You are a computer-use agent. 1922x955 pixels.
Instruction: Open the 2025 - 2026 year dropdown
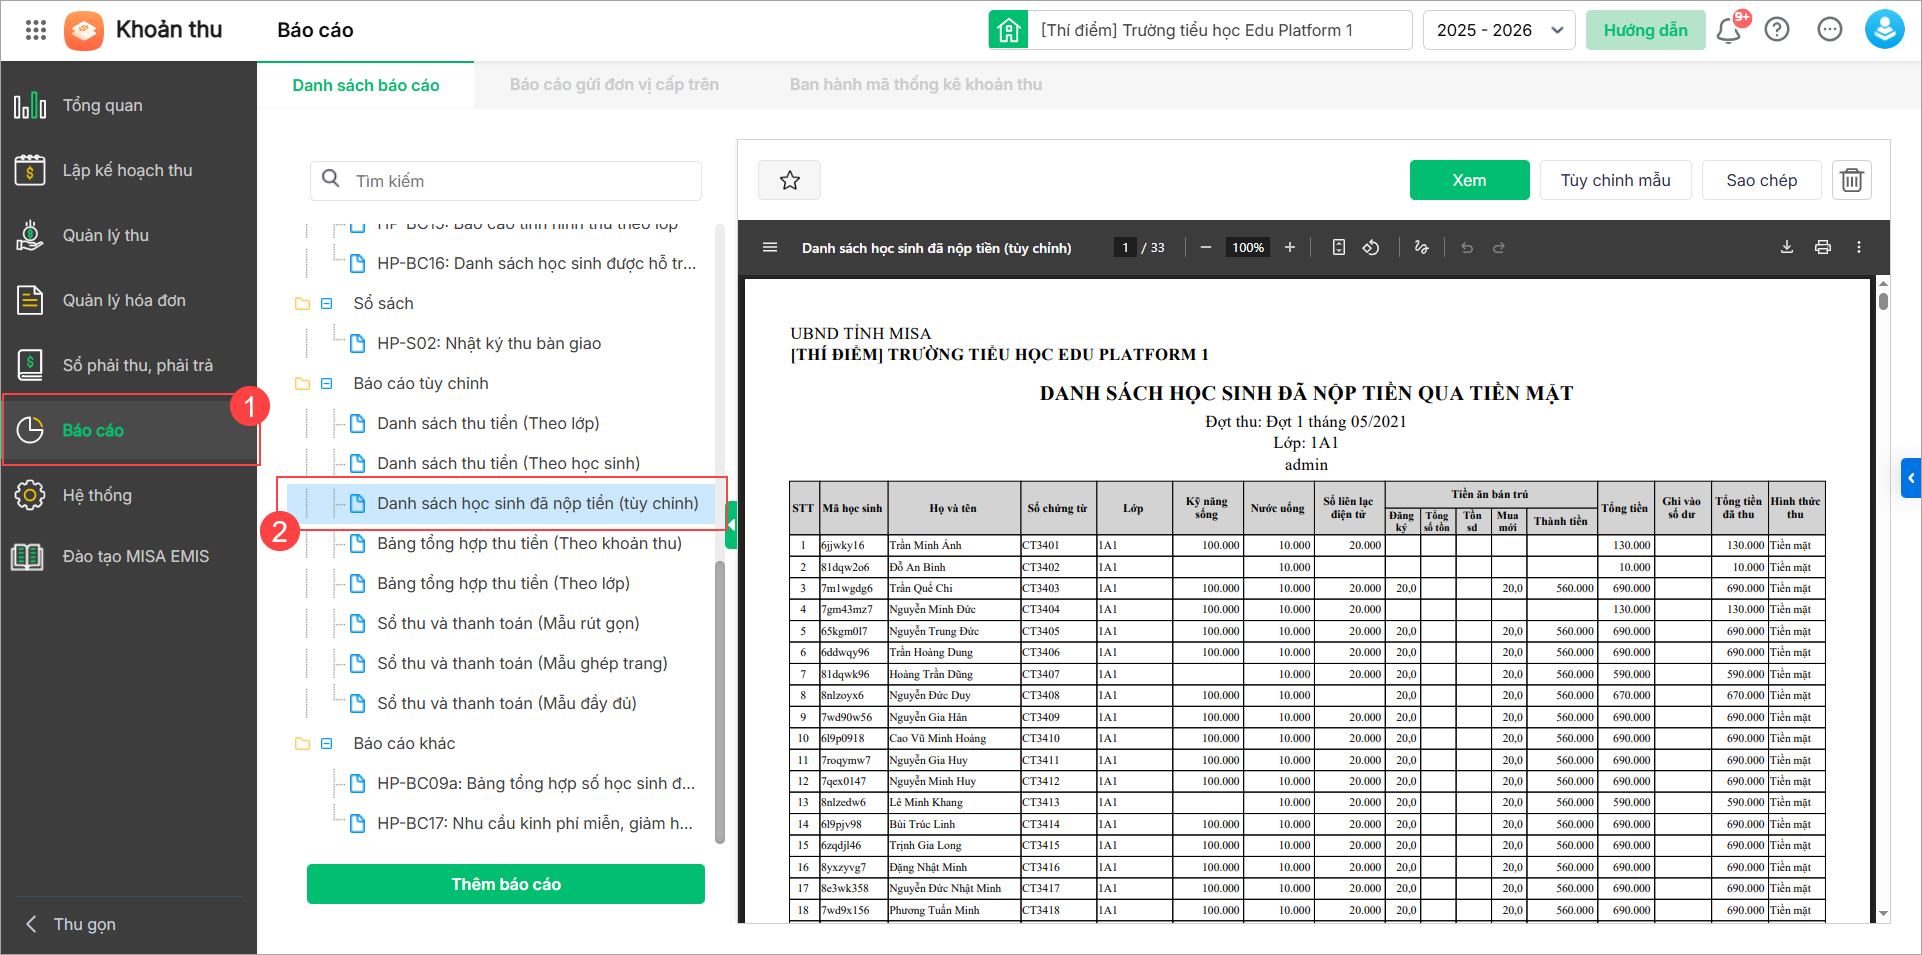pos(1498,30)
